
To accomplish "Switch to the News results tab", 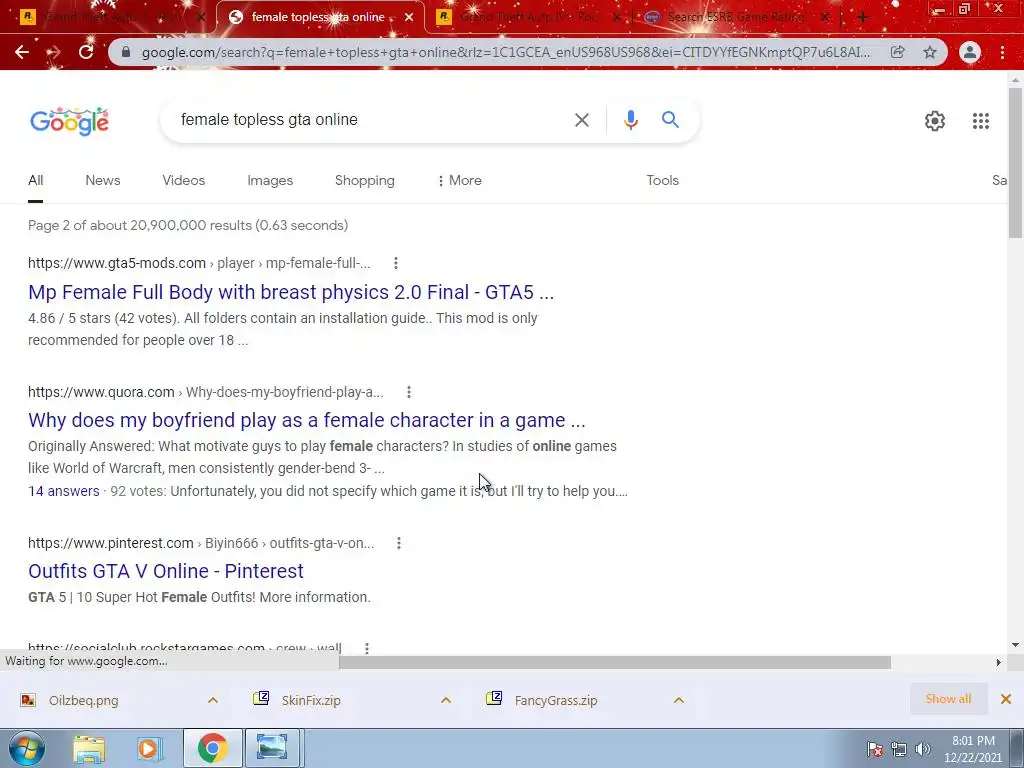I will click(103, 180).
